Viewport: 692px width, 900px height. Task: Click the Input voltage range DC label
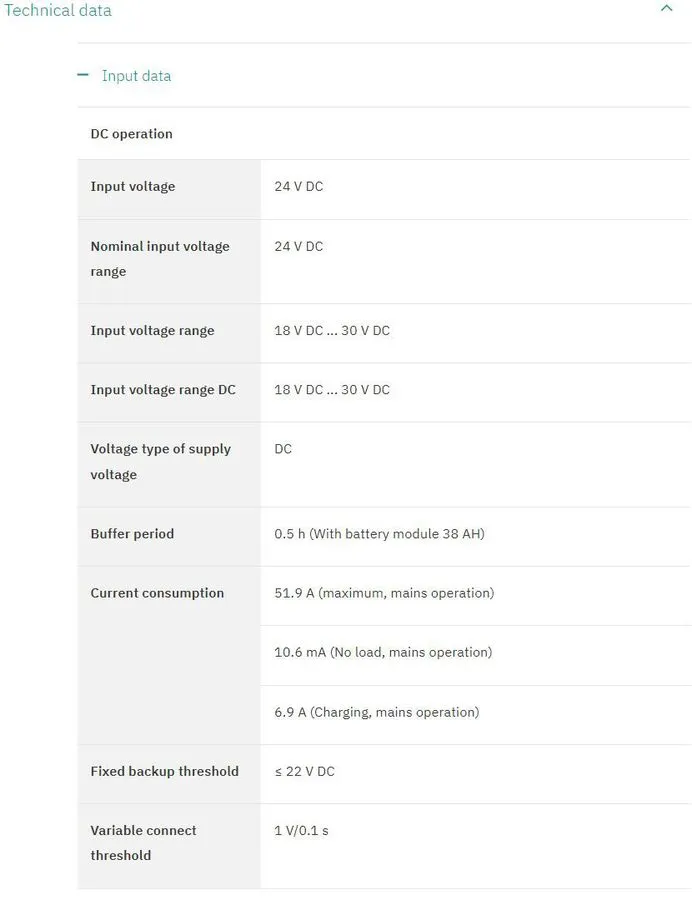163,390
